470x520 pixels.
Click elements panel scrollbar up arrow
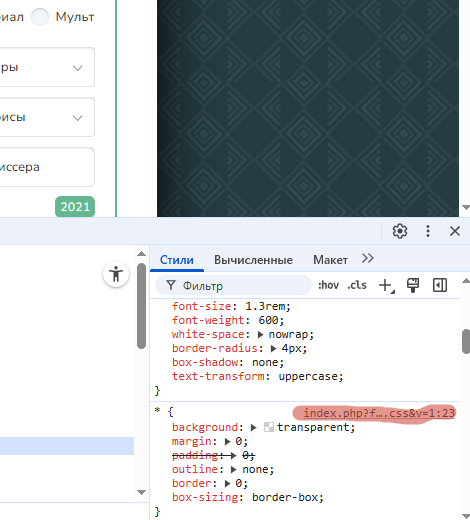coord(141,254)
